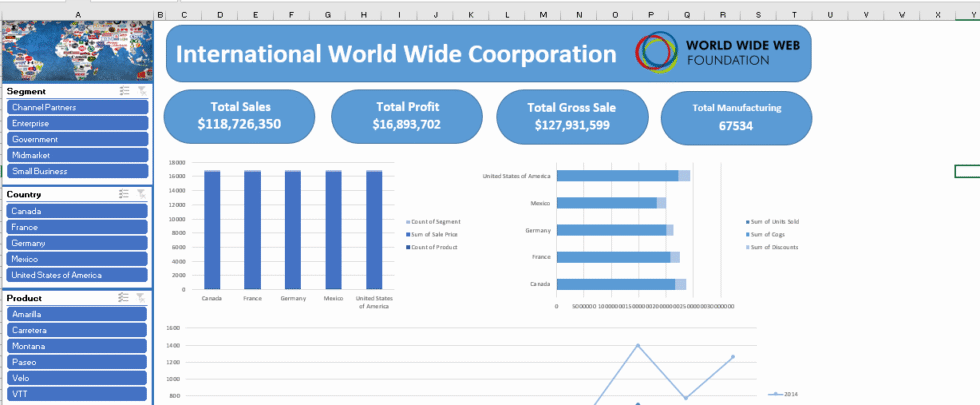Enable multi-select on the Country slicer
The height and width of the screenshot is (405, 980).
pyautogui.click(x=124, y=194)
